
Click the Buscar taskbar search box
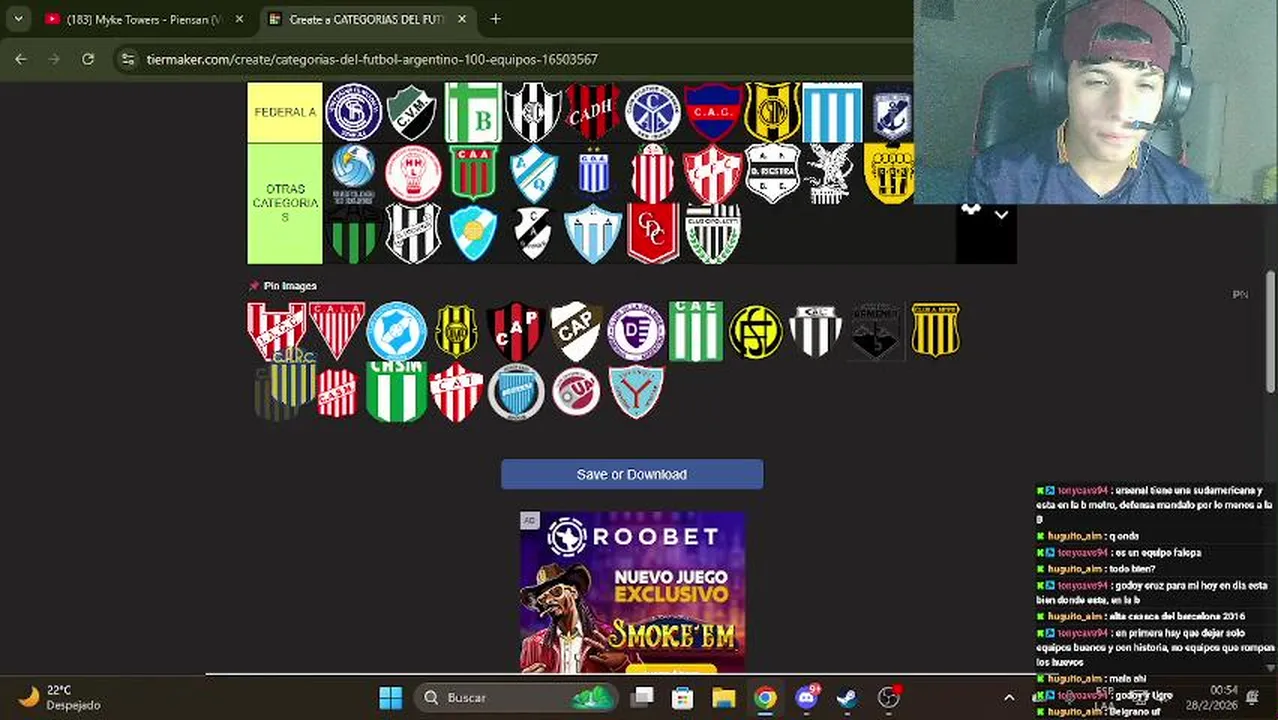tap(517, 697)
